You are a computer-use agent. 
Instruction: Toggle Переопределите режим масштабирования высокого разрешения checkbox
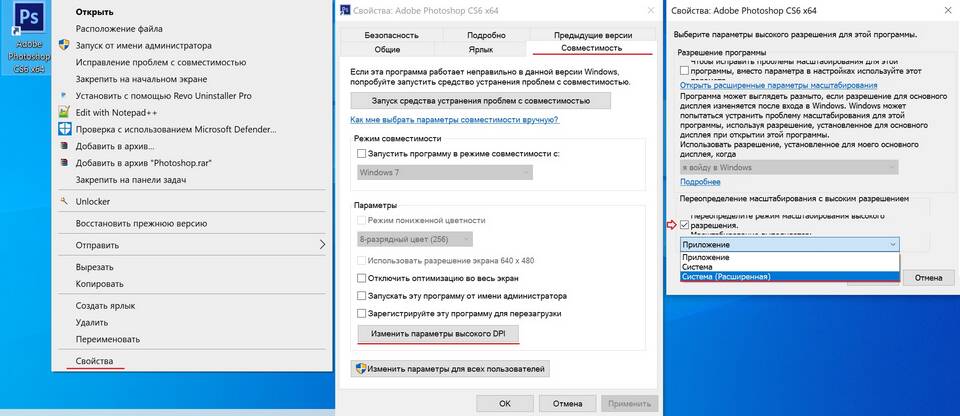point(684,225)
